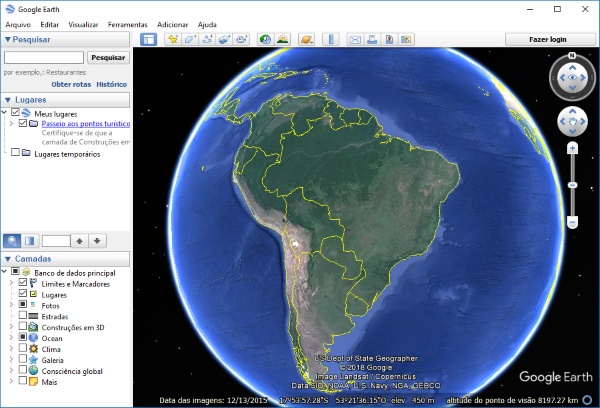
Task: Uncheck the Meus lugares checkbox
Action: coord(15,112)
